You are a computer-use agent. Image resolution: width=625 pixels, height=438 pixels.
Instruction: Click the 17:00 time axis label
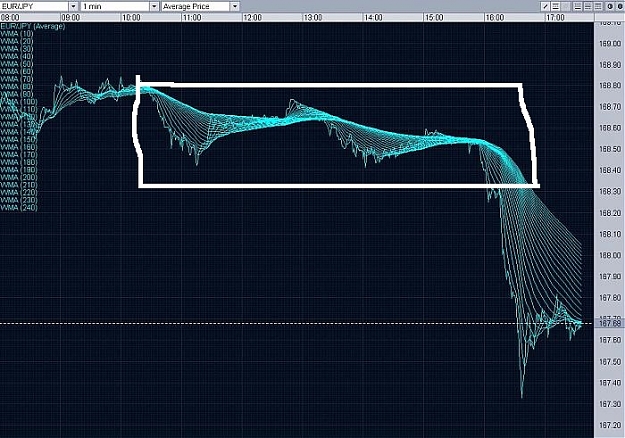555,18
